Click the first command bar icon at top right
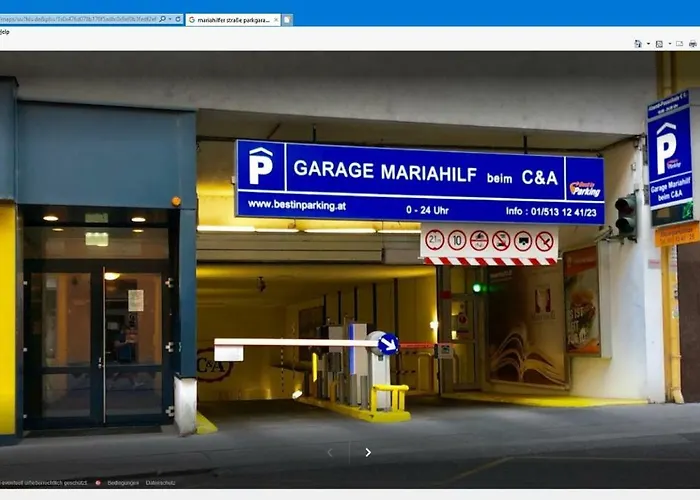Viewport: 700px width, 500px height. click(638, 44)
